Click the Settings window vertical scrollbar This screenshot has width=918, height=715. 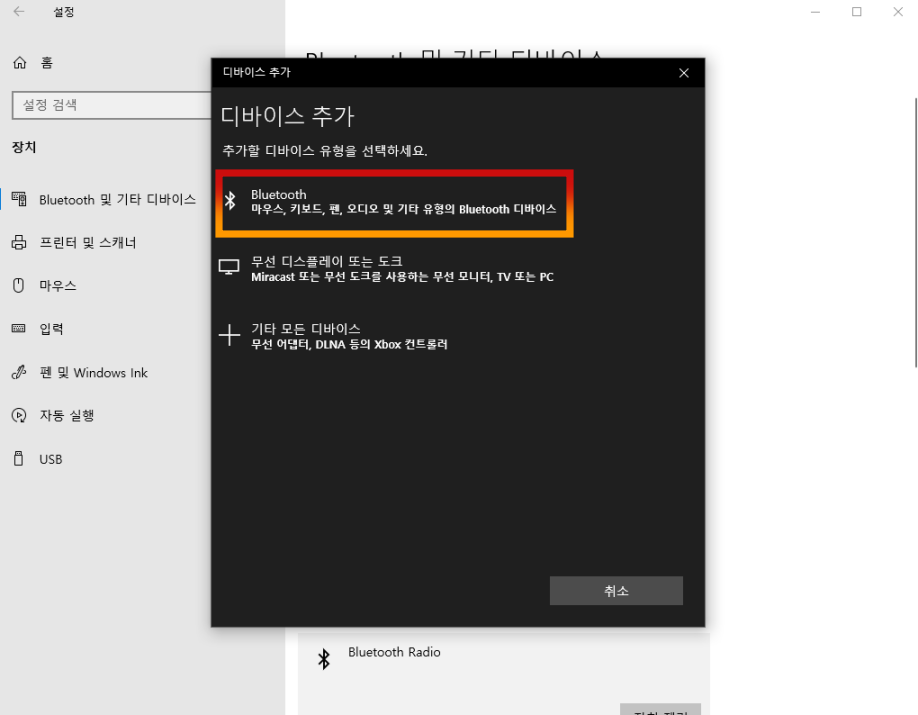915,233
